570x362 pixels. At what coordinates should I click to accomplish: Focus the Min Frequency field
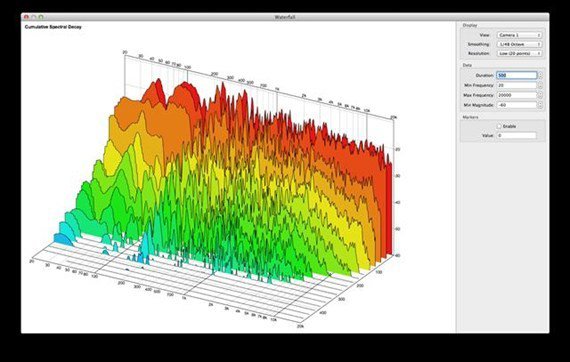pyautogui.click(x=517, y=85)
